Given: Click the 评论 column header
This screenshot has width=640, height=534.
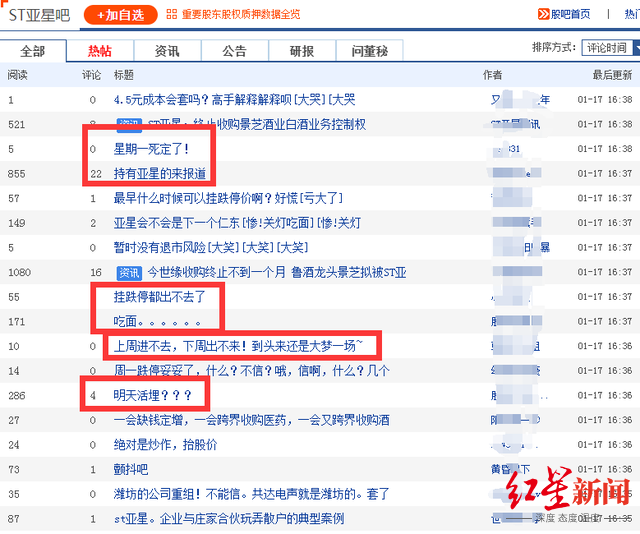Looking at the screenshot, I should (91, 75).
